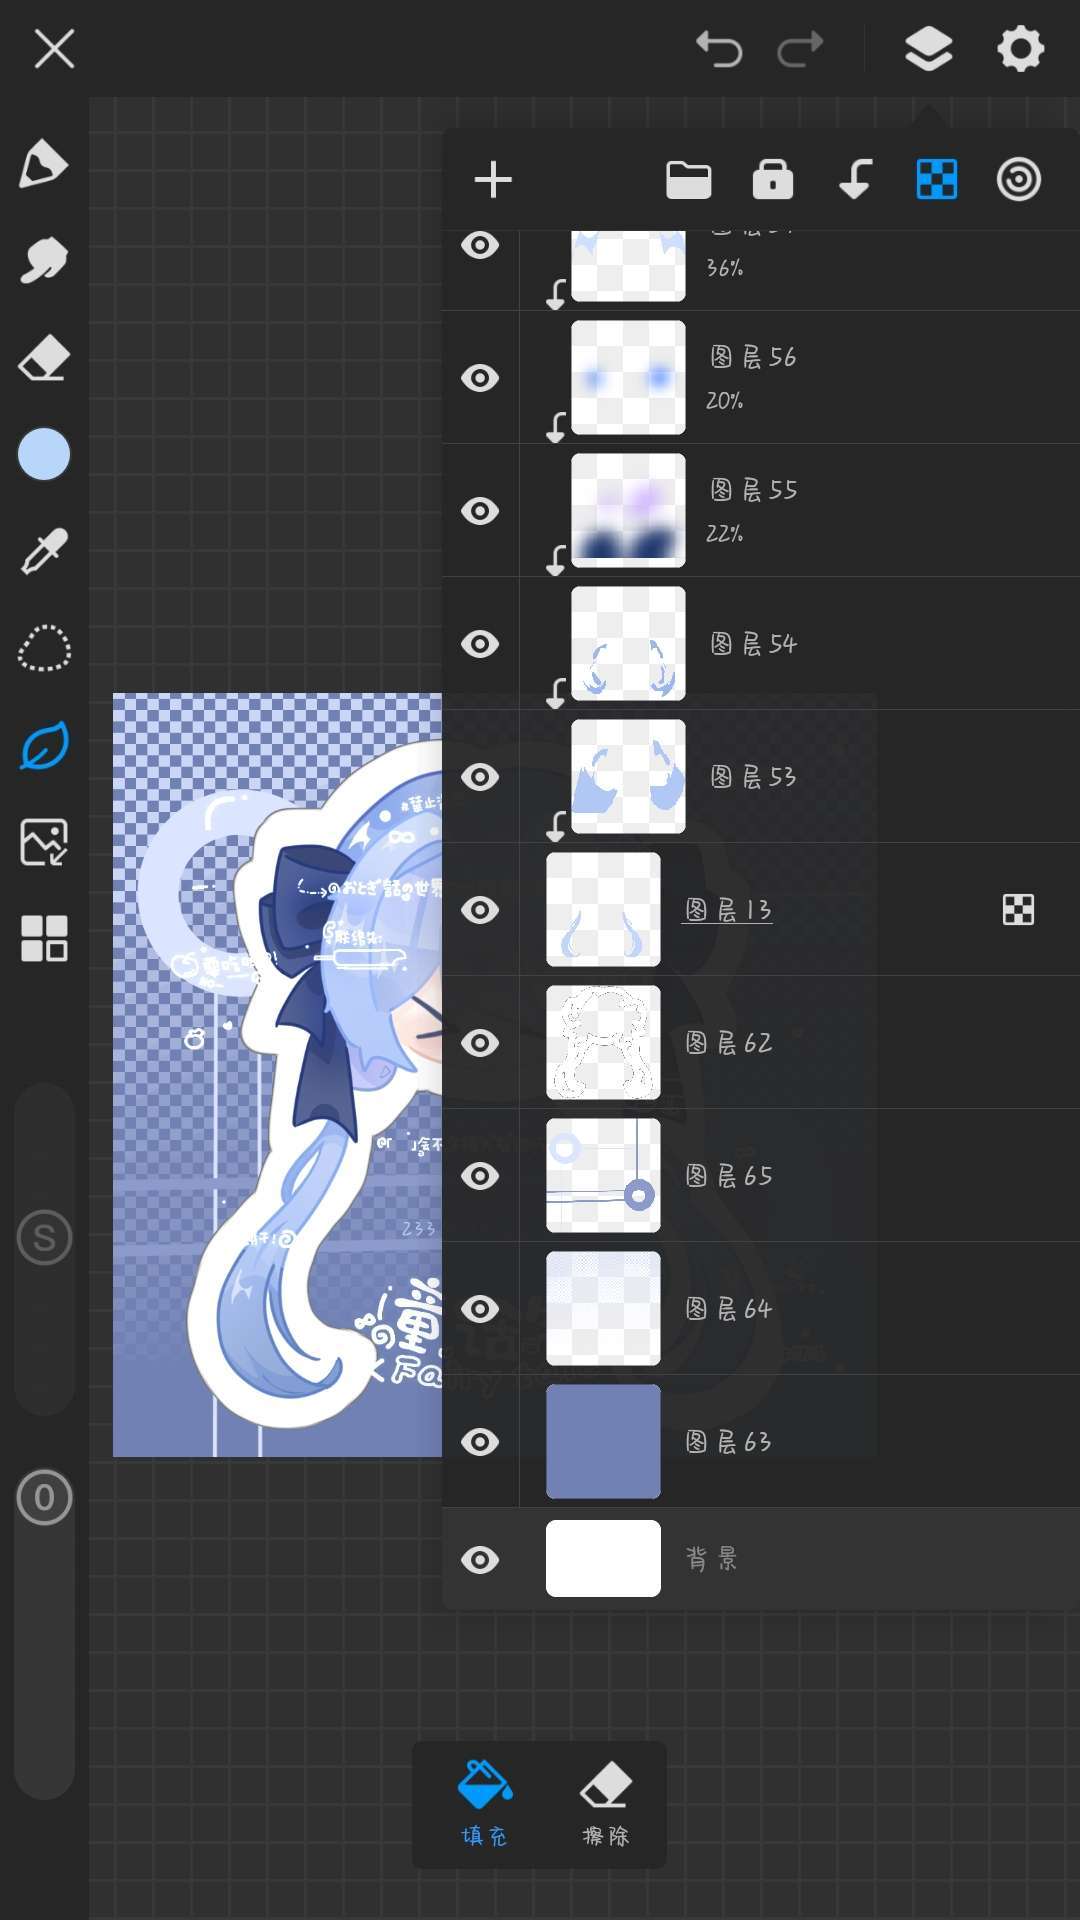Open the import image tool

click(x=44, y=842)
